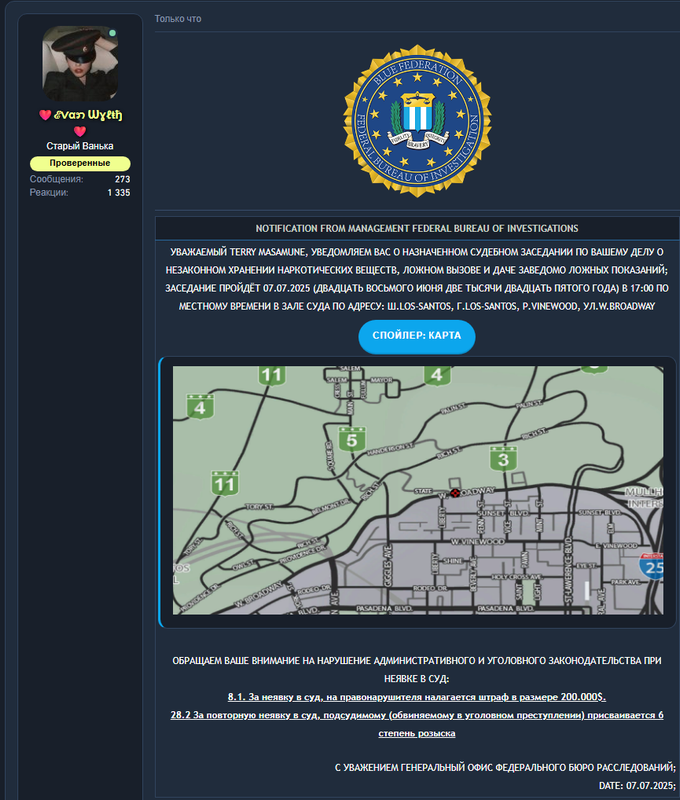Click the green online status dot on avatar
The image size is (680, 800).
pos(112,33)
